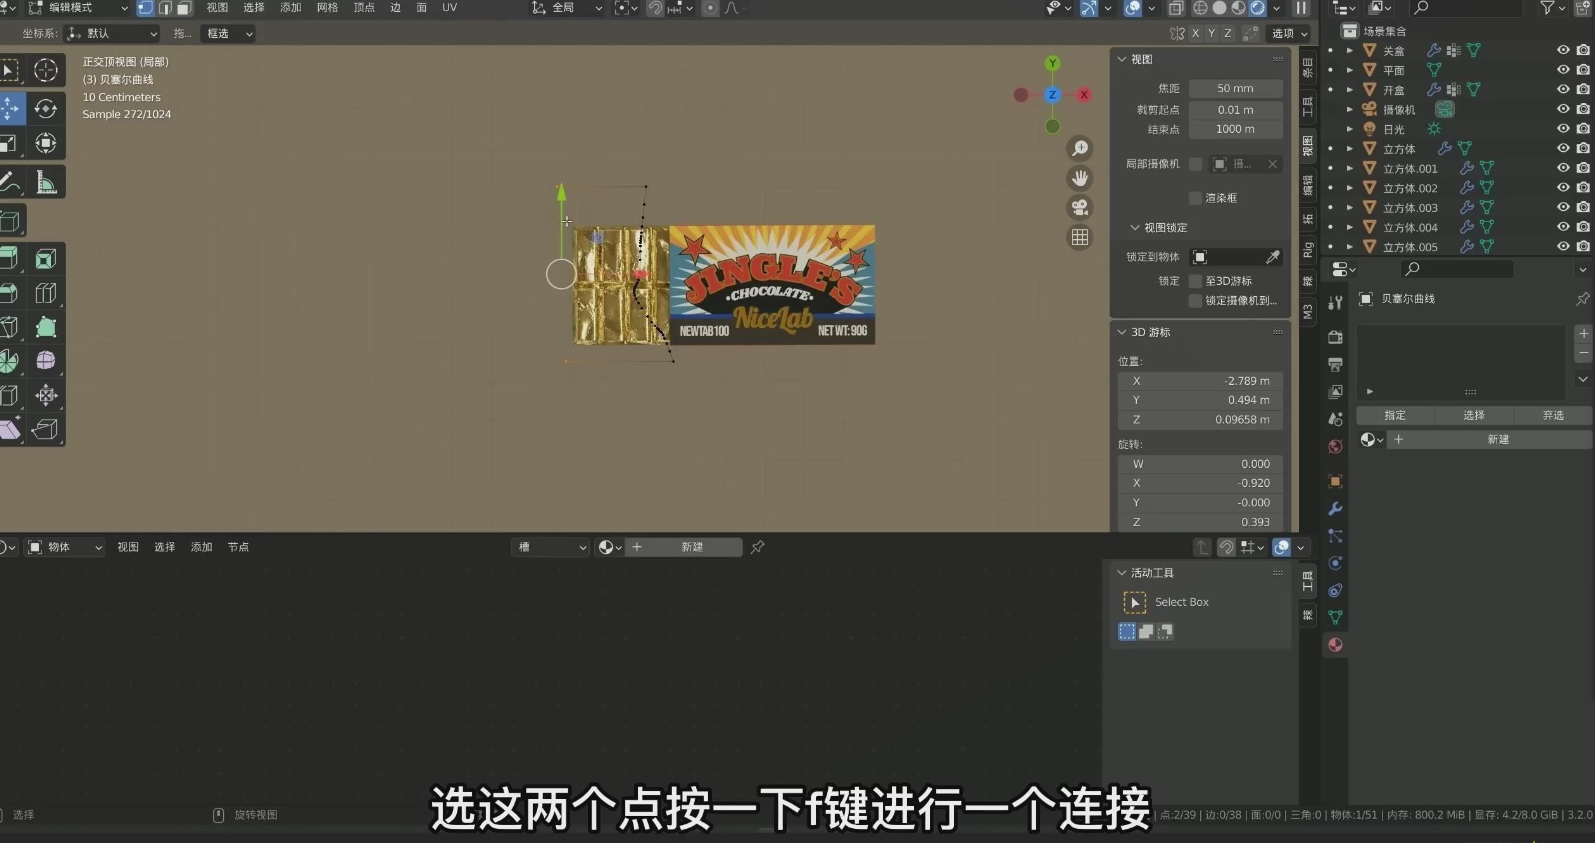Activate the Move tool

coord(12,108)
